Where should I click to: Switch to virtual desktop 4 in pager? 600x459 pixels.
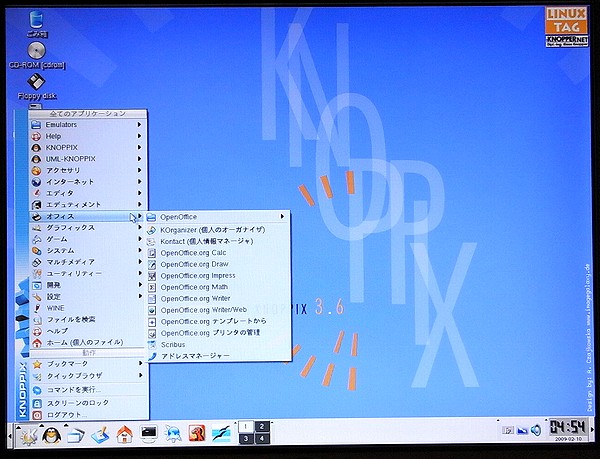[262, 438]
